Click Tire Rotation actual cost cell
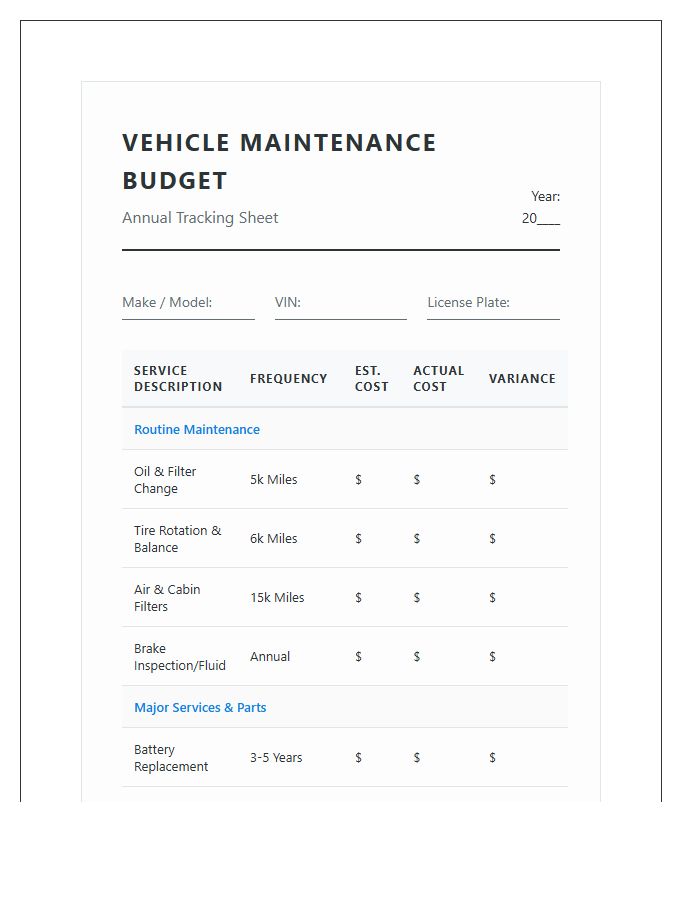 [439, 538]
